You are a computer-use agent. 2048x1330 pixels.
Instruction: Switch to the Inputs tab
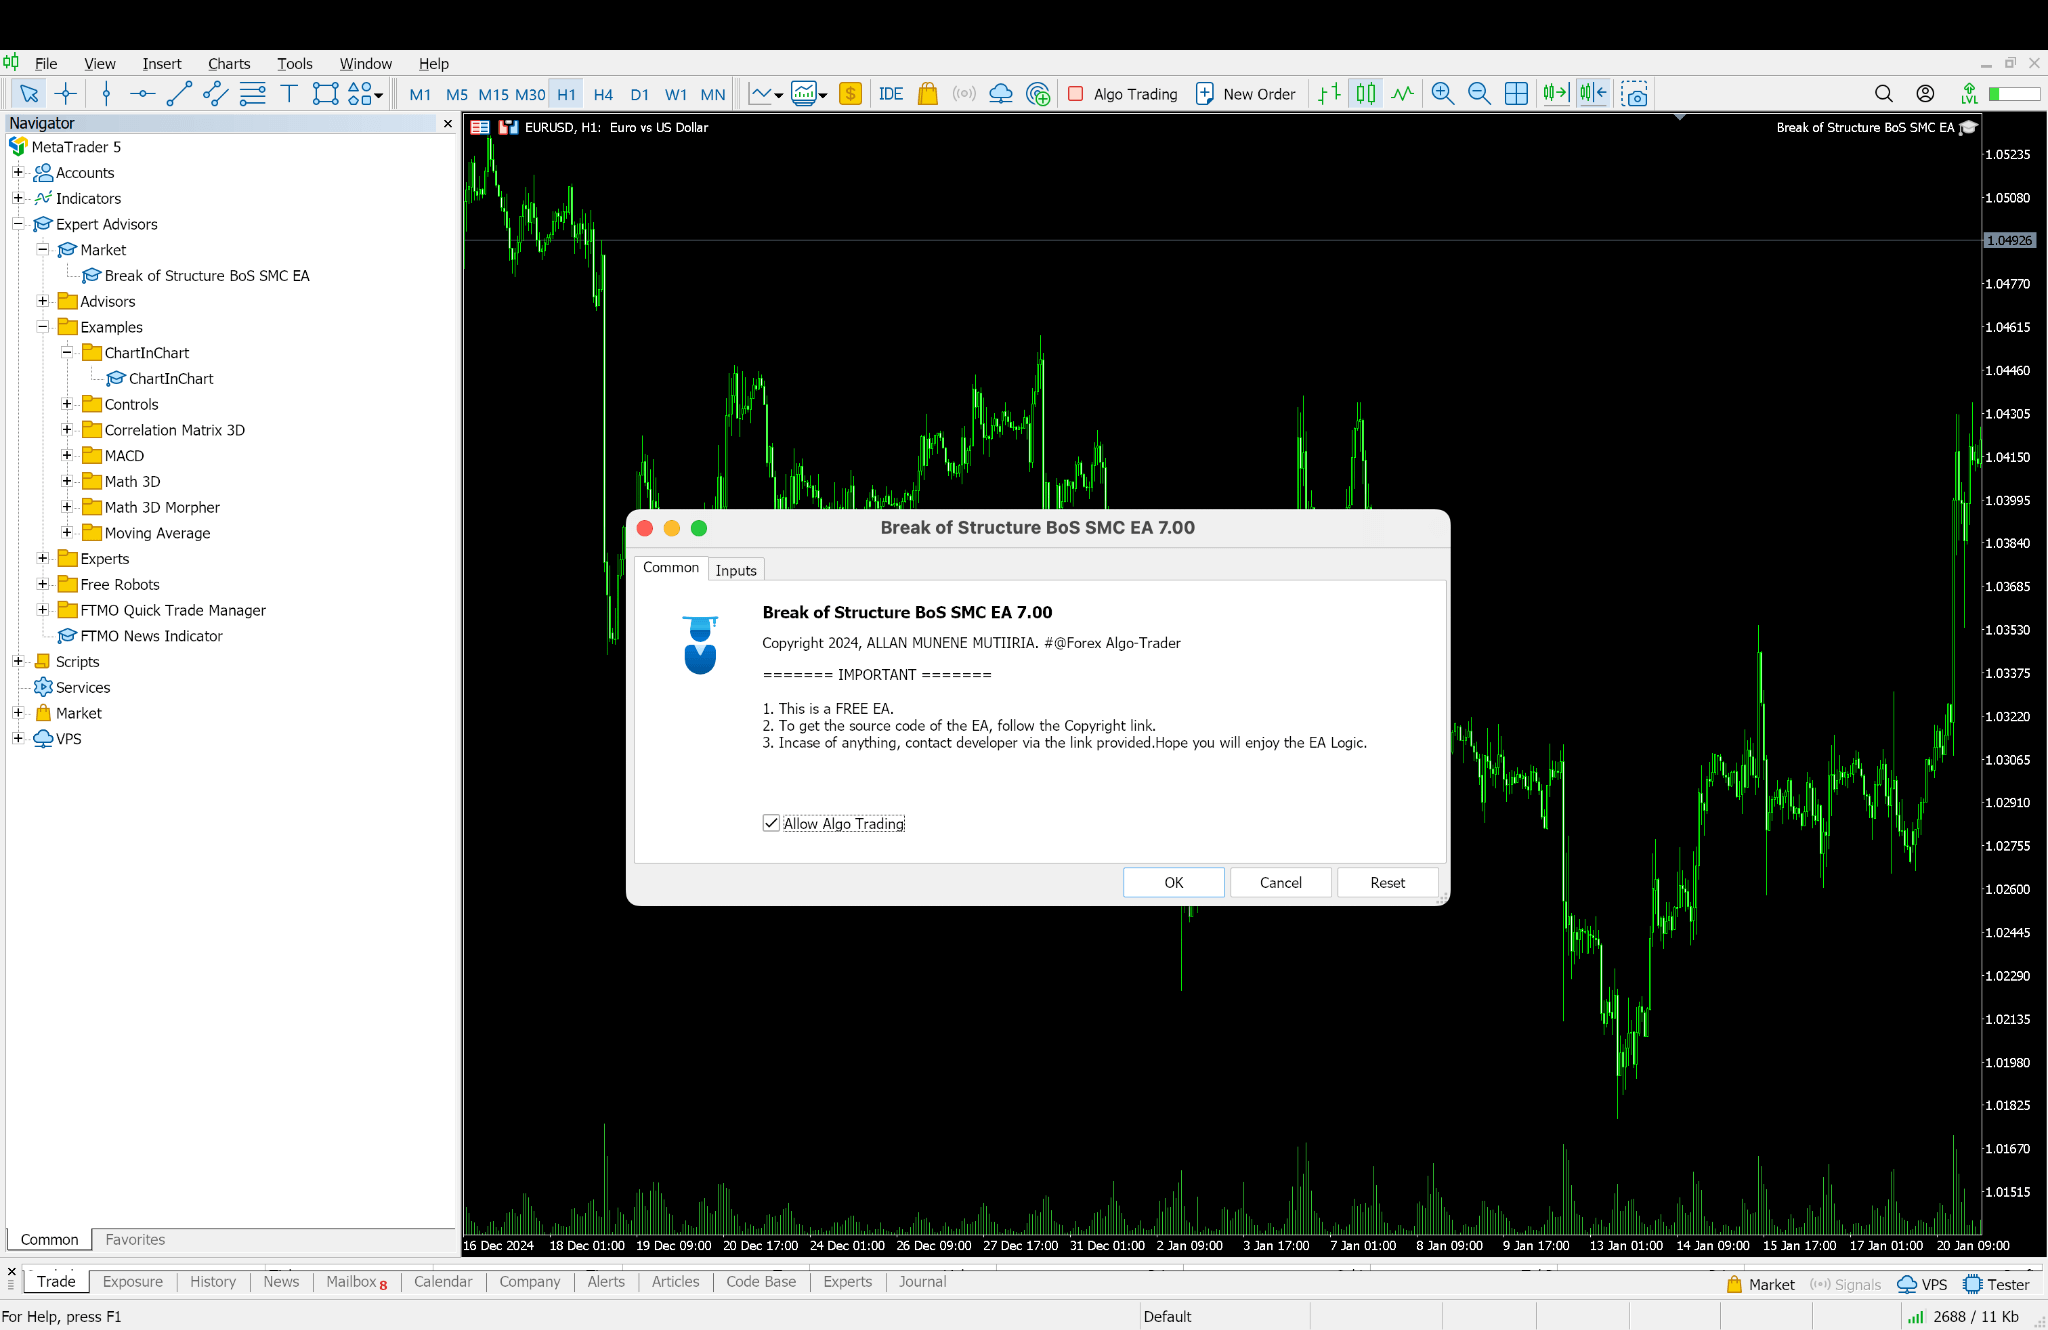736,570
